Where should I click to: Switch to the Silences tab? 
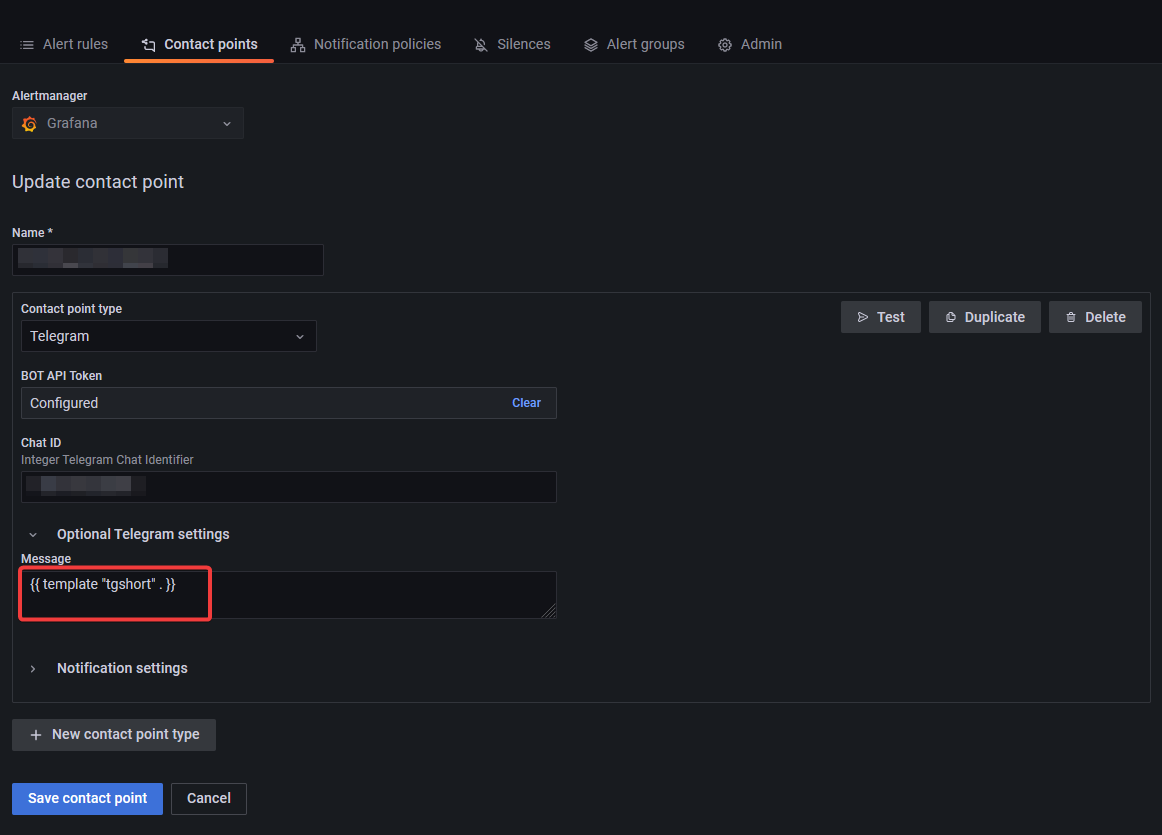(x=512, y=44)
